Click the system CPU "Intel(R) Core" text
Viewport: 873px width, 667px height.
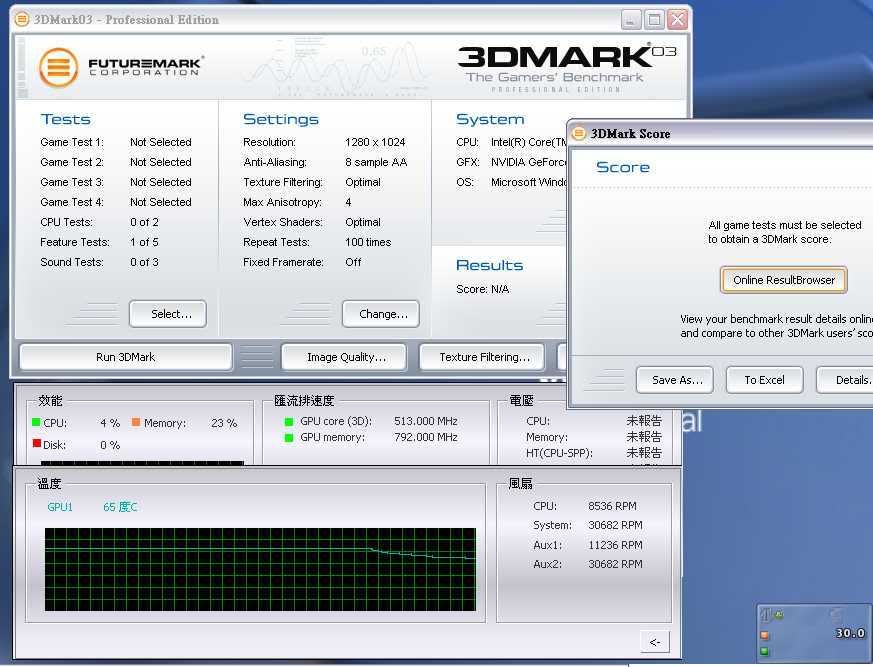[528, 142]
